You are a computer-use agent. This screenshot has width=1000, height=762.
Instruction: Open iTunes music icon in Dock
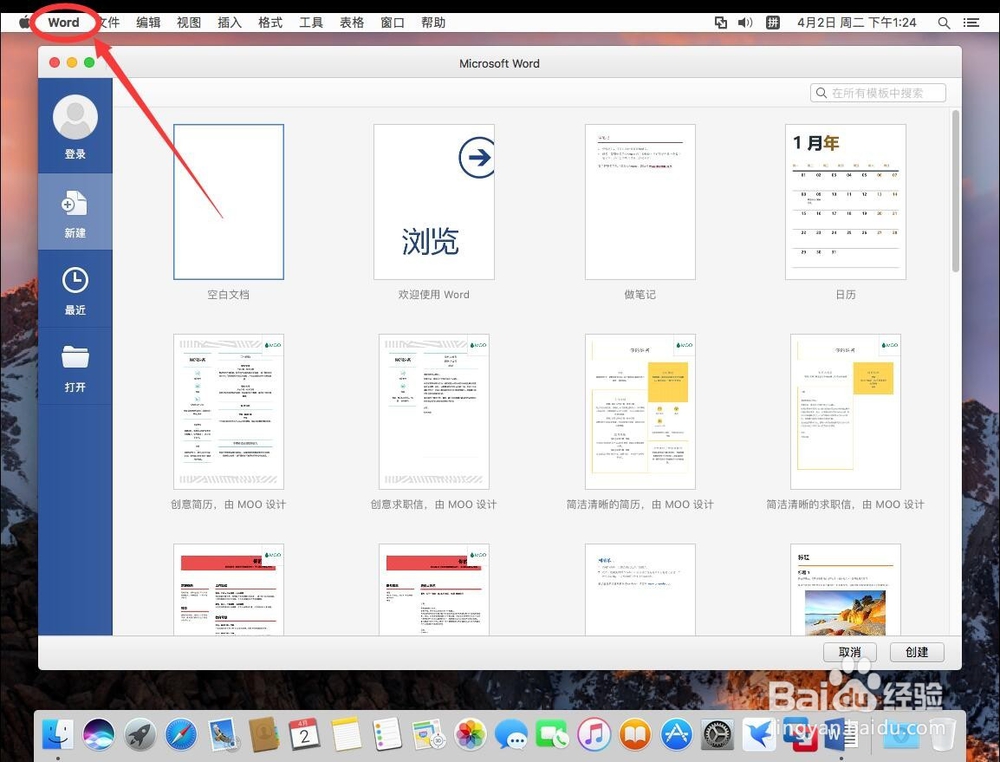click(x=594, y=735)
